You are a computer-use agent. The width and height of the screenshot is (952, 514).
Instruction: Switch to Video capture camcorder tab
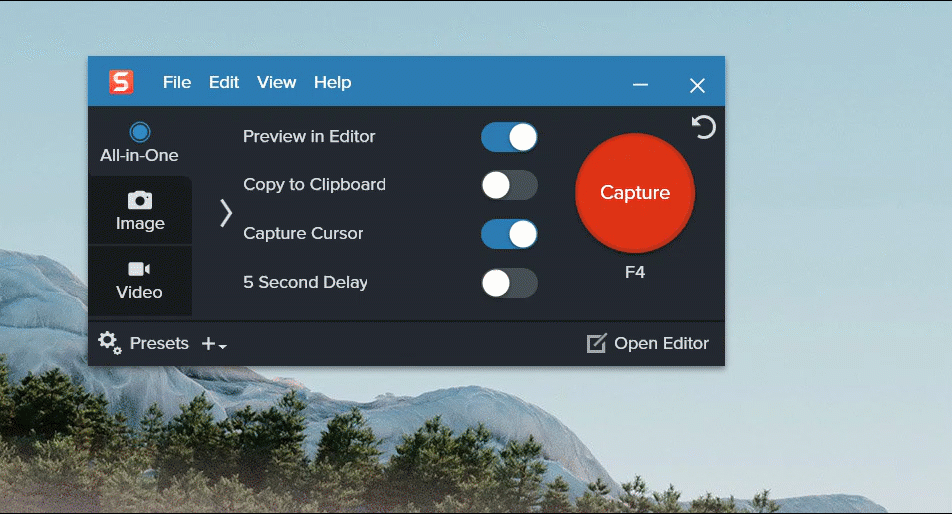[x=139, y=280]
